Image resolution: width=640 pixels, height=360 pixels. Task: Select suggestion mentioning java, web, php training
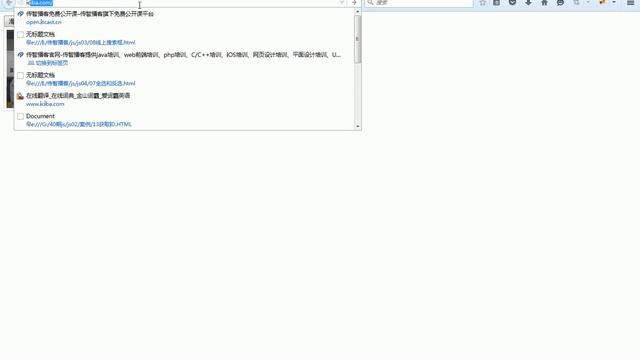coord(185,59)
